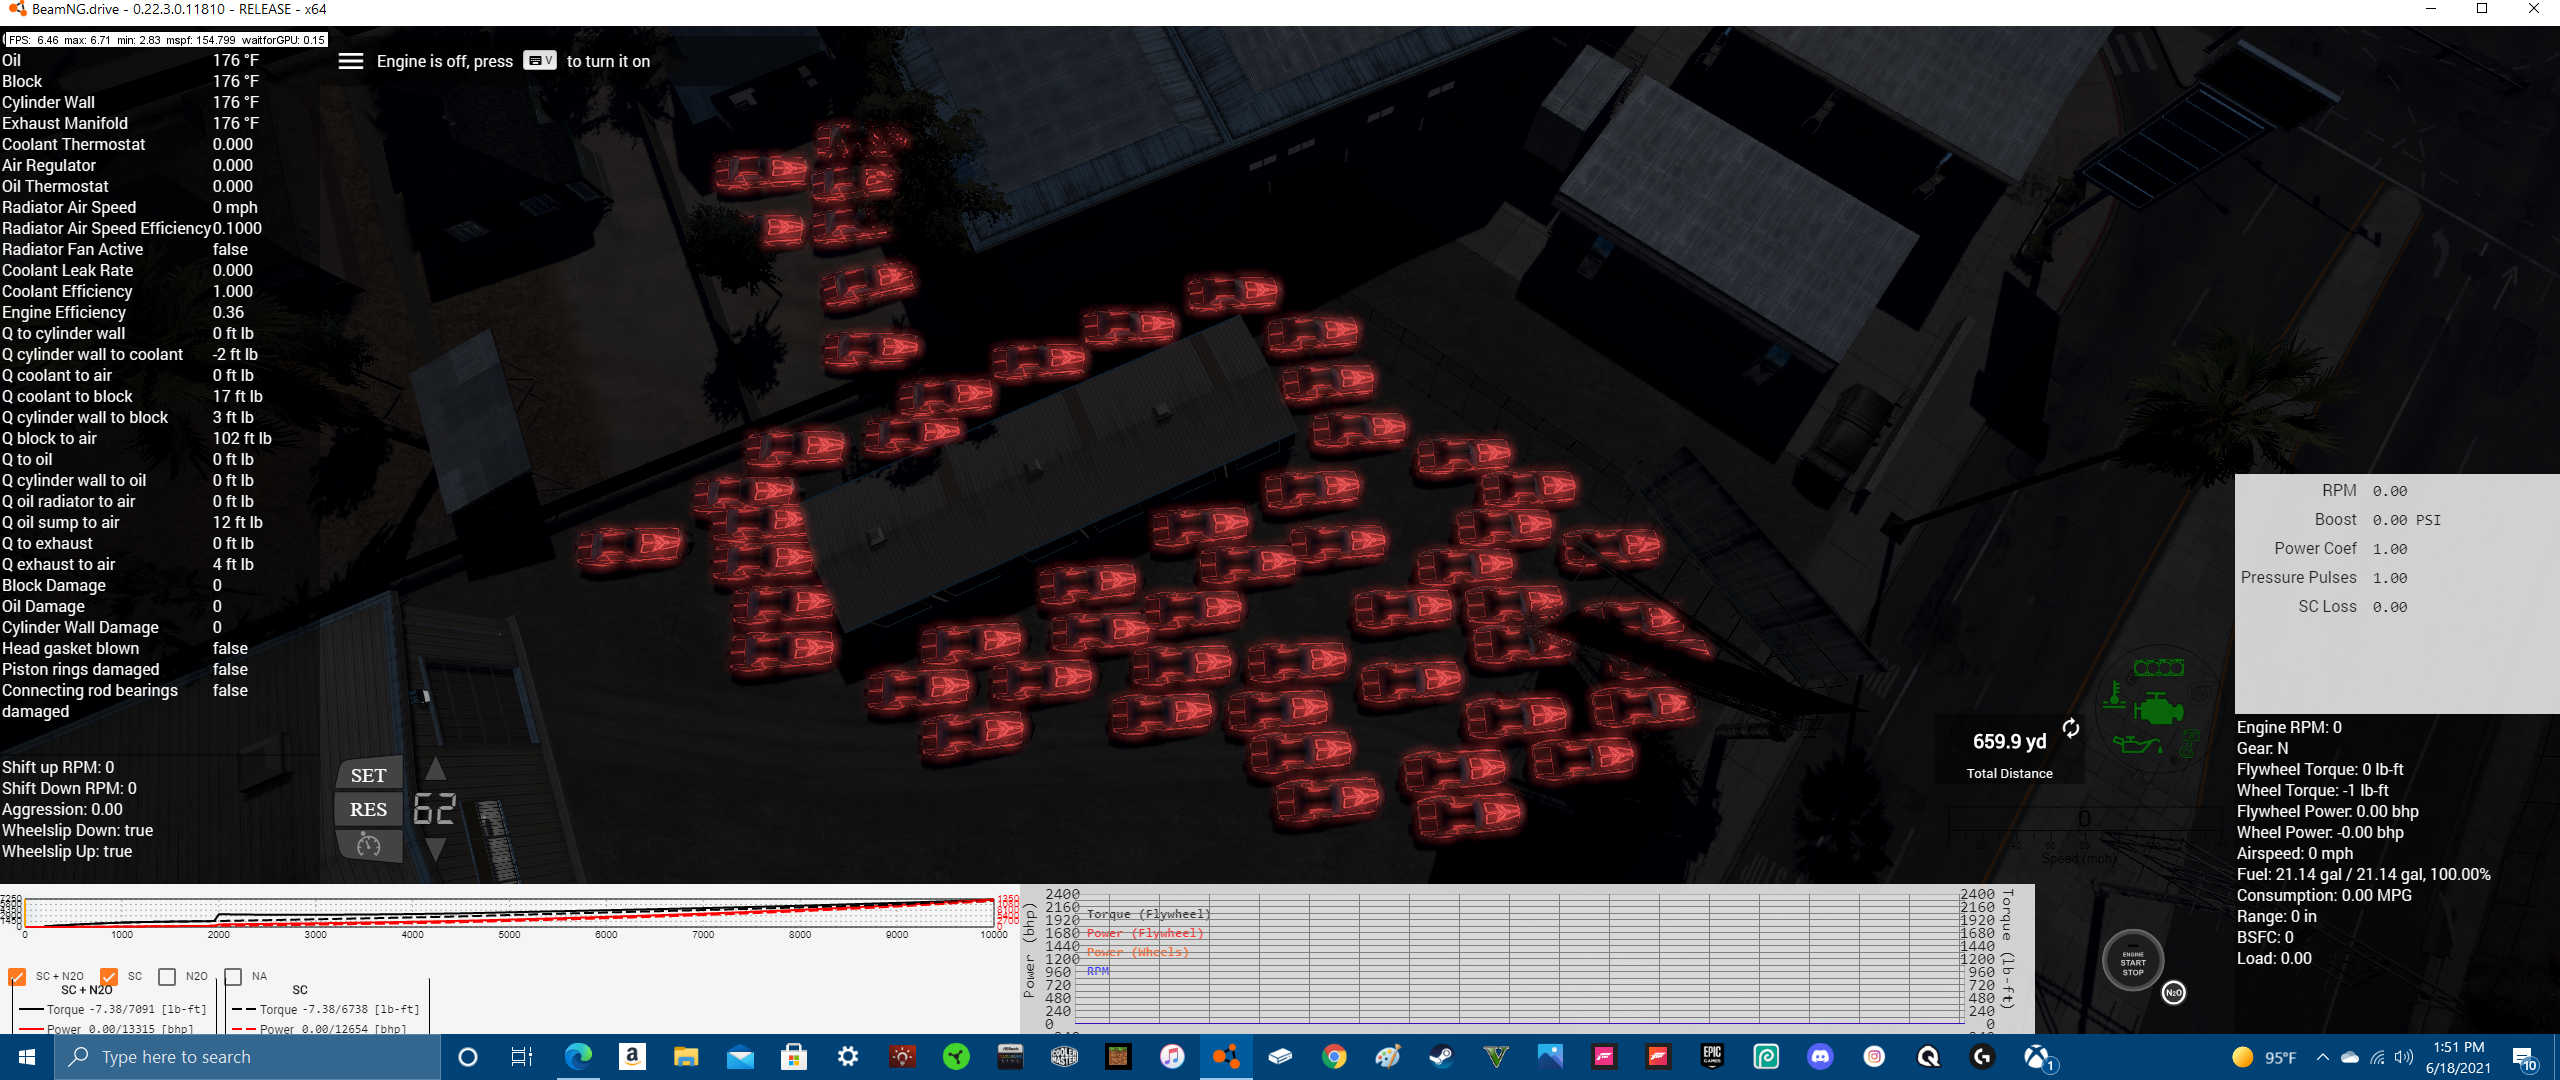Viewport: 2560px width, 1080px height.
Task: Open iTunes from the taskbar
Action: pyautogui.click(x=1172, y=1057)
